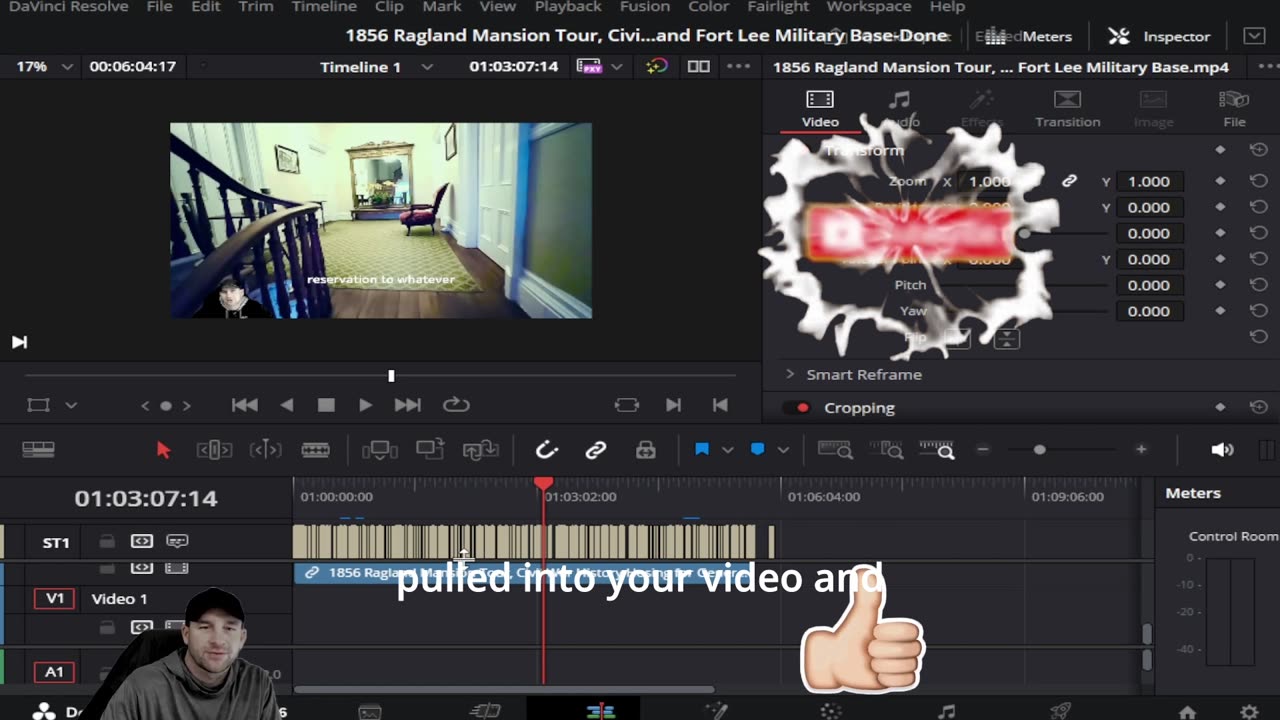This screenshot has width=1280, height=720.
Task: Click the Insert Clip toolbar icon
Action: click(379, 450)
